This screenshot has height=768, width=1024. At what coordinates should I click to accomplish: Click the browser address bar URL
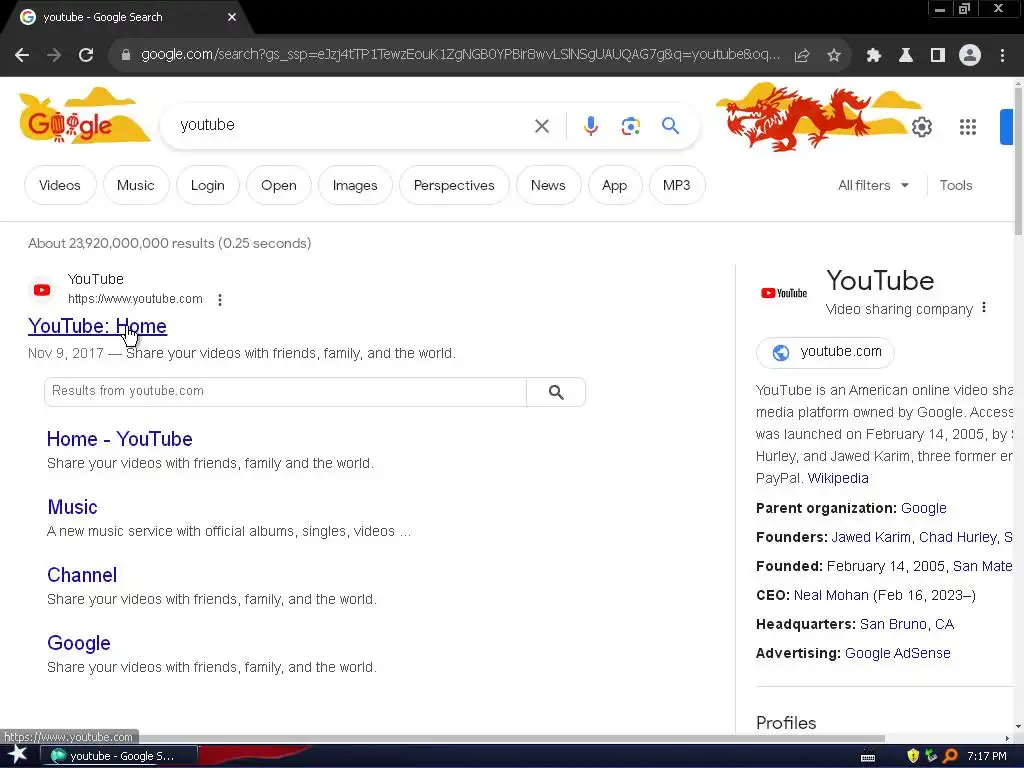460,55
